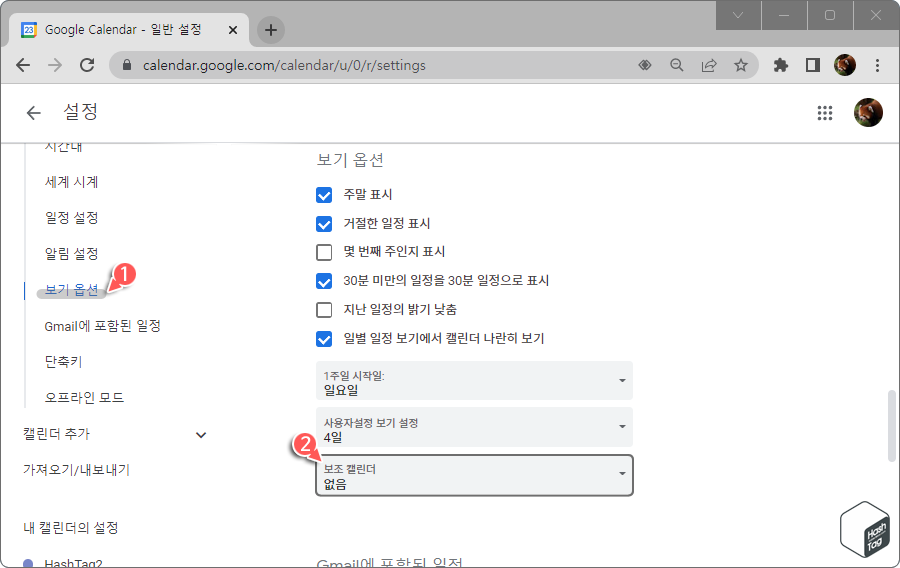Viewport: 900px width, 568px height.
Task: Click the share page icon
Action: 709,65
